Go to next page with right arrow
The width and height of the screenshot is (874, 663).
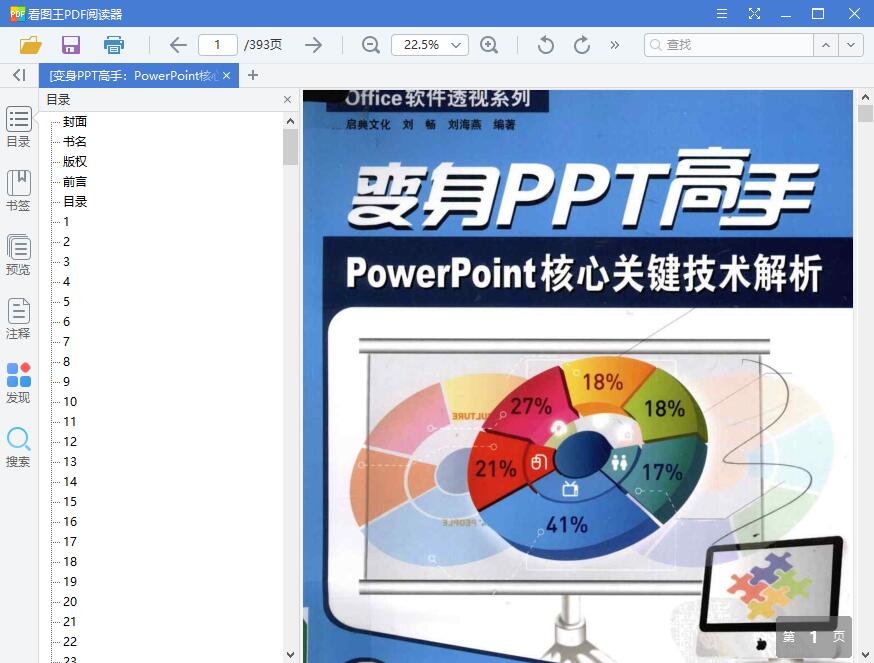314,45
